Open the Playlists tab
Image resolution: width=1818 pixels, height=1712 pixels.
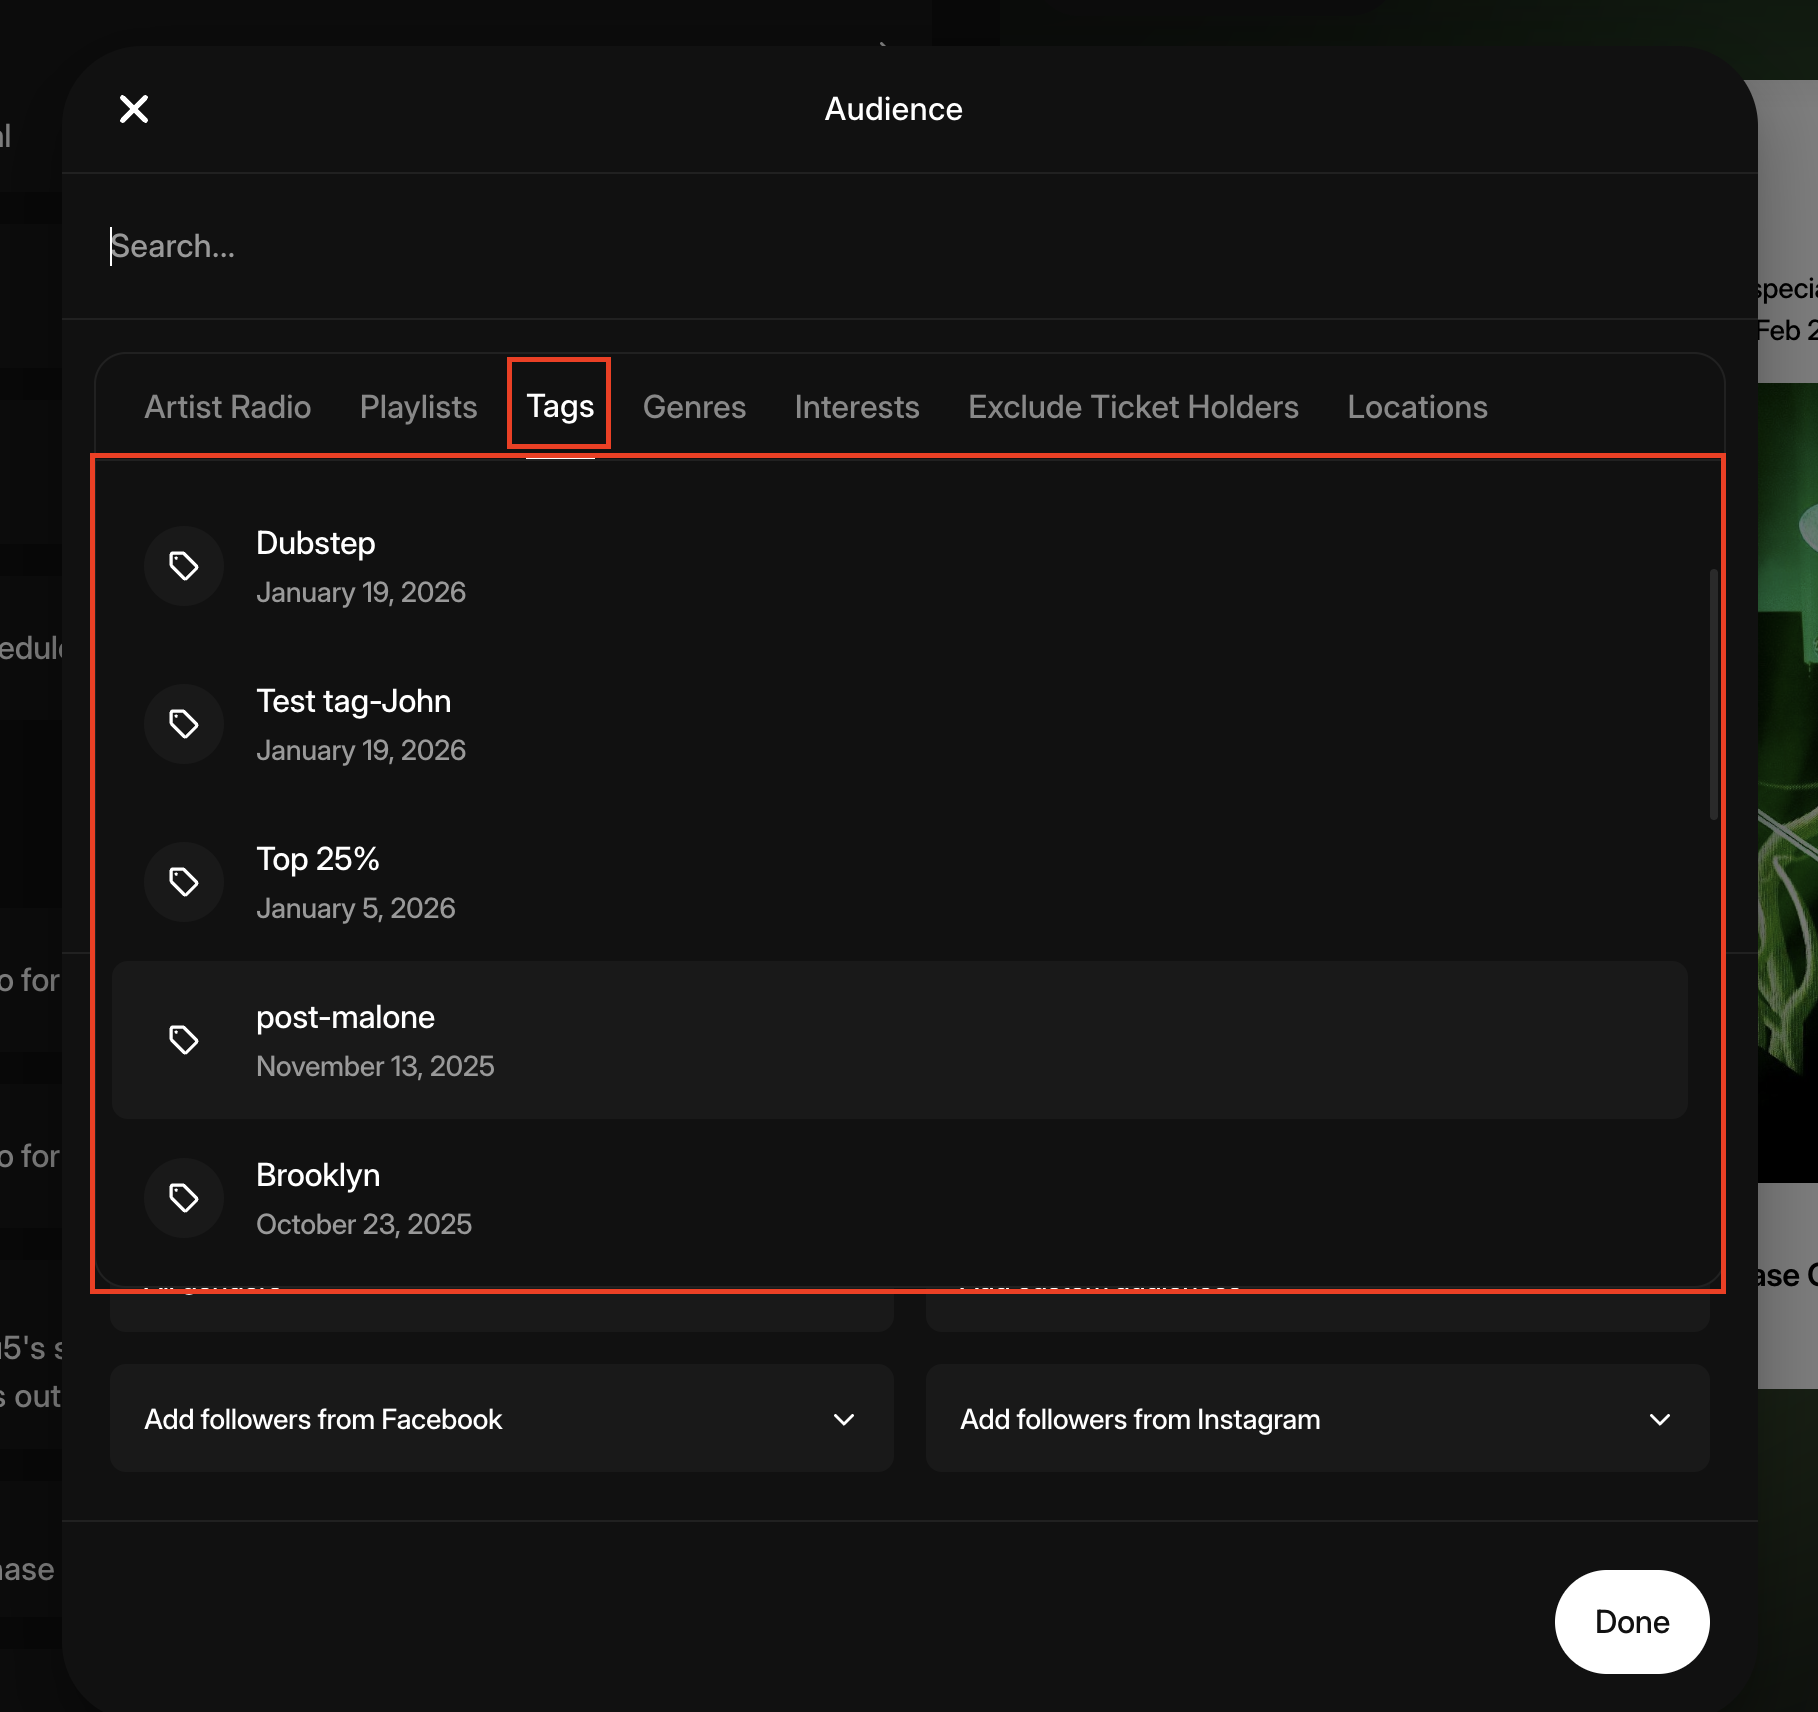418,407
